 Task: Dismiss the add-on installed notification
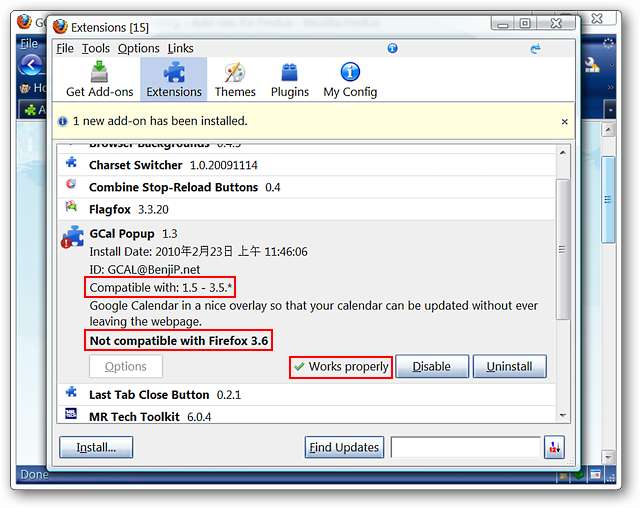(x=564, y=122)
